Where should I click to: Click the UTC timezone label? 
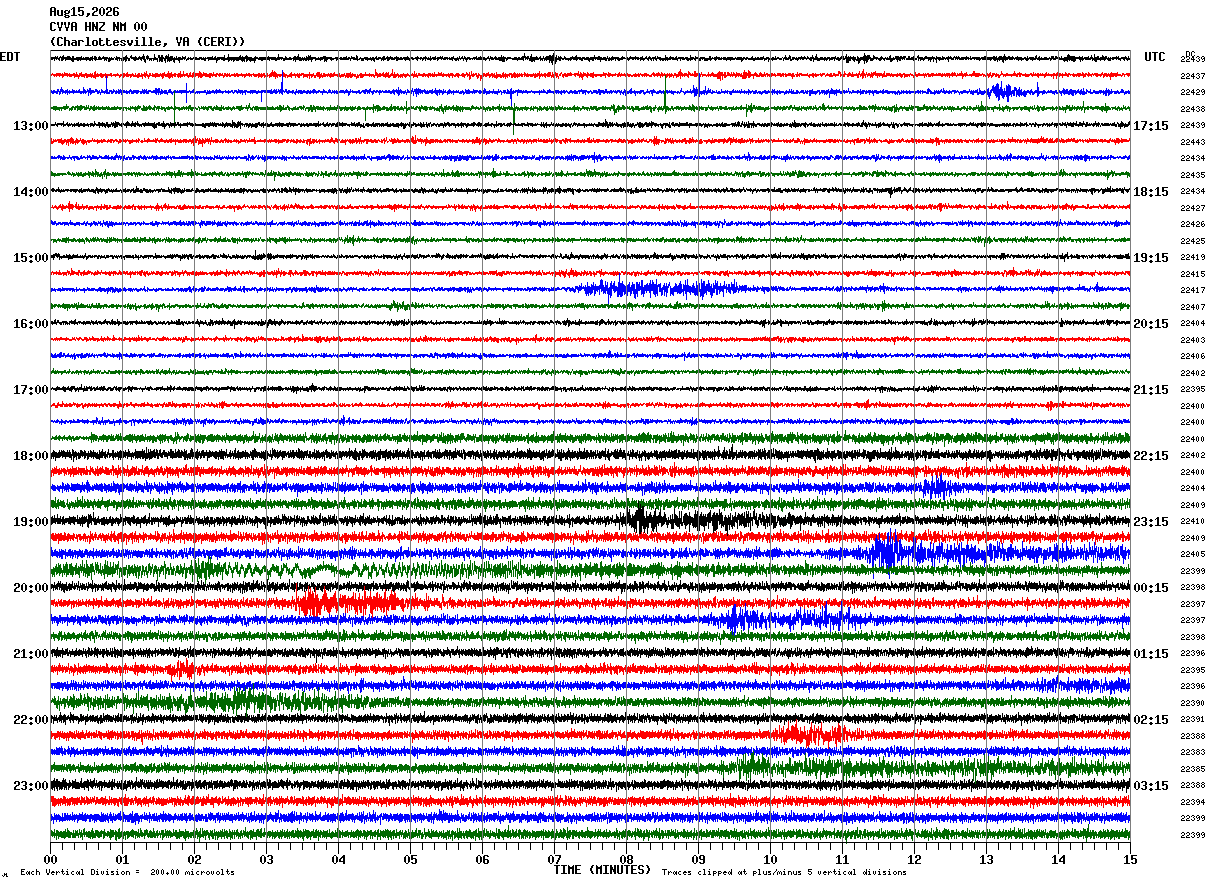click(1155, 57)
